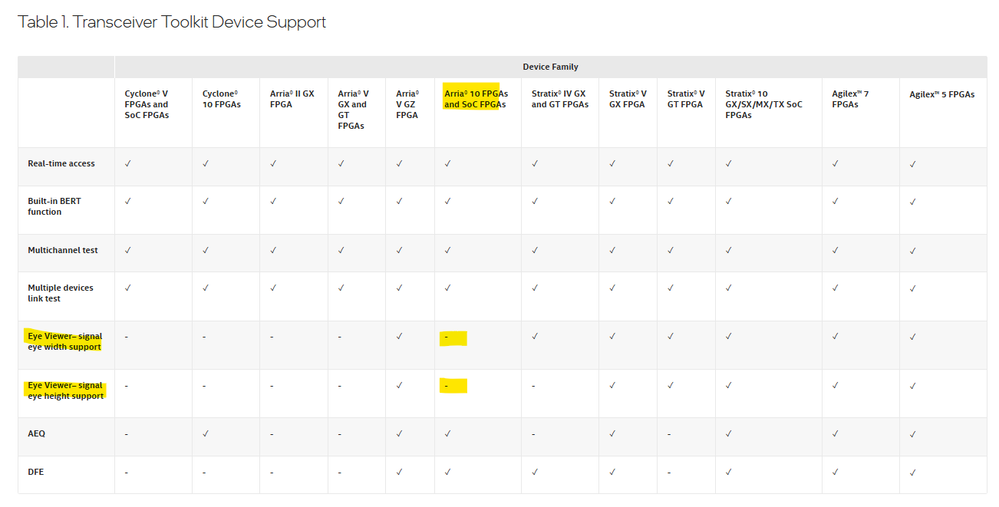Image resolution: width=999 pixels, height=507 pixels.
Task: Select the highlighted dash in eye height row
Action: [x=453, y=386]
